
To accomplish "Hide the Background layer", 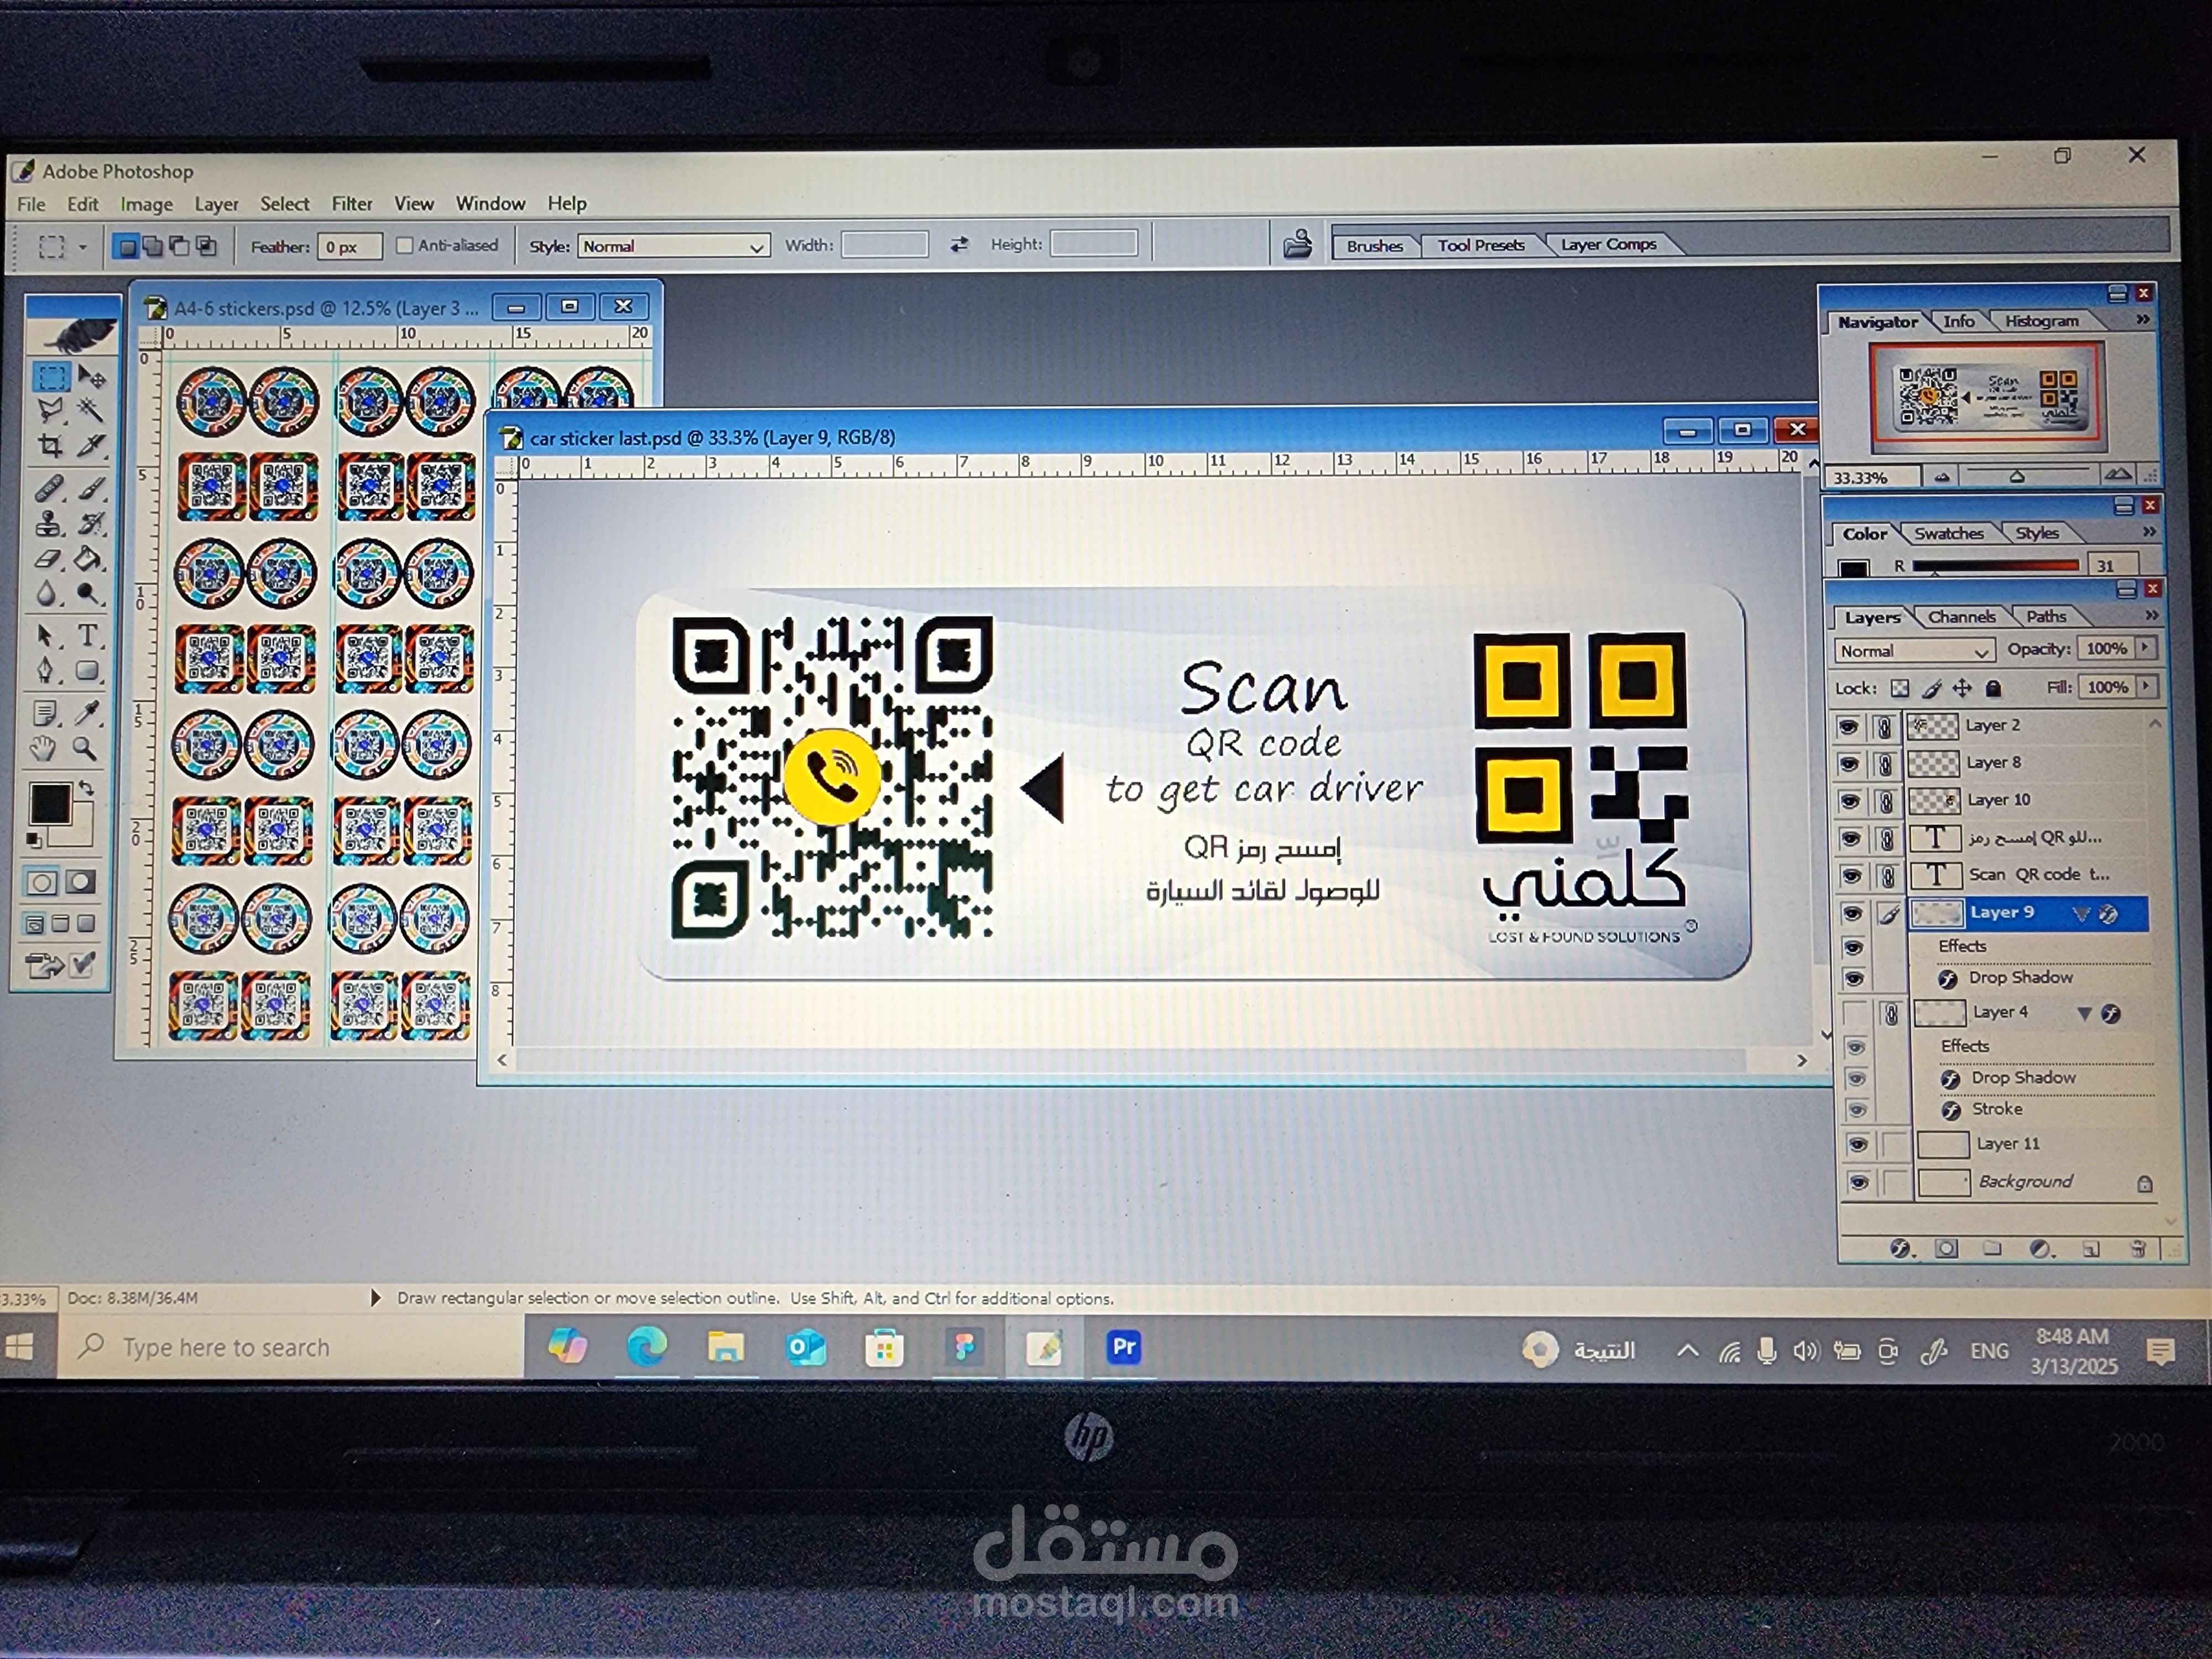I will pyautogui.click(x=1859, y=1183).
